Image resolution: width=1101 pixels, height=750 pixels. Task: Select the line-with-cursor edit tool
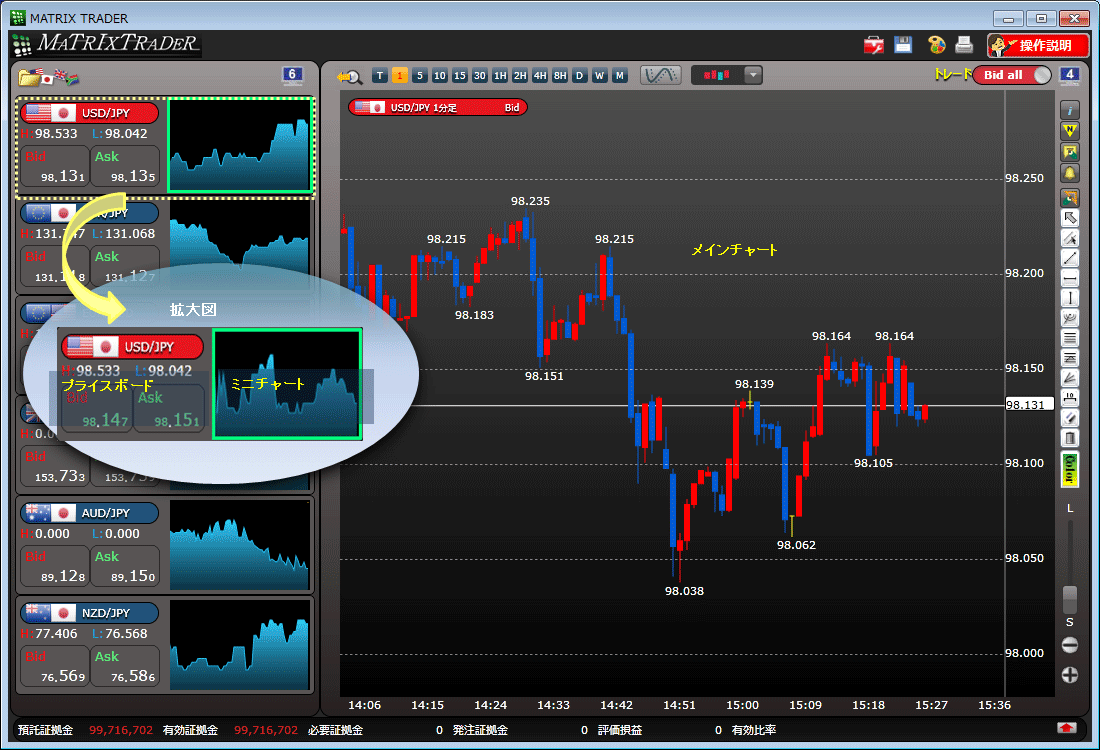[x=1069, y=238]
